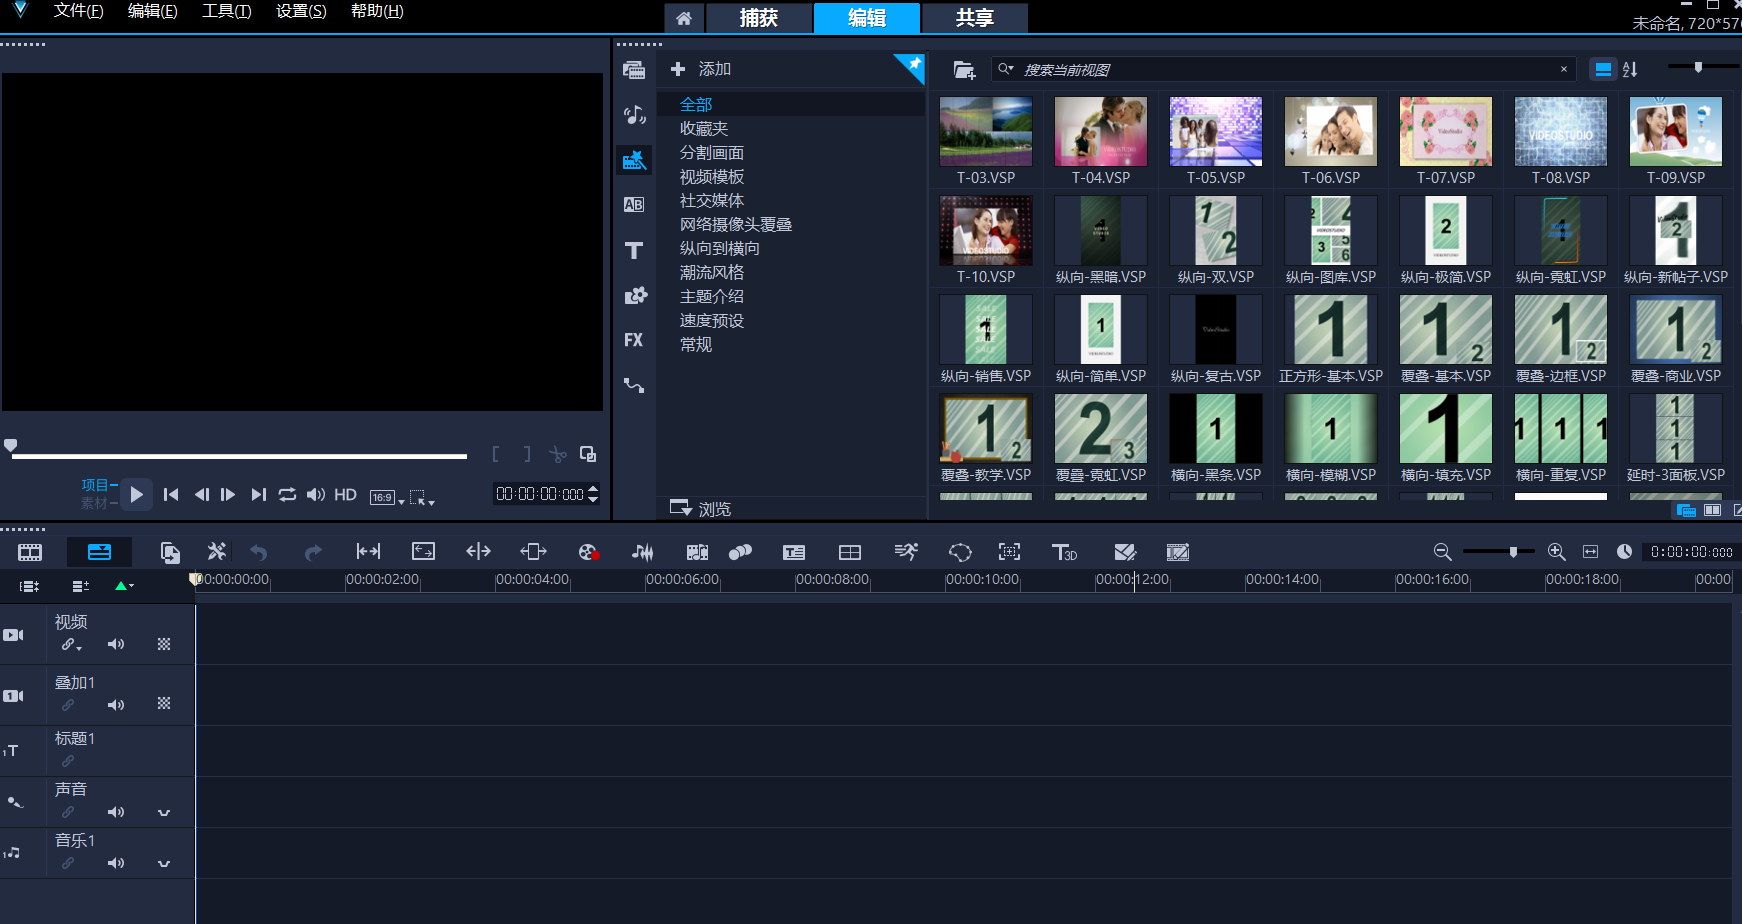The height and width of the screenshot is (924, 1742).
Task: Open the Sound Mixer tool
Action: click(642, 552)
